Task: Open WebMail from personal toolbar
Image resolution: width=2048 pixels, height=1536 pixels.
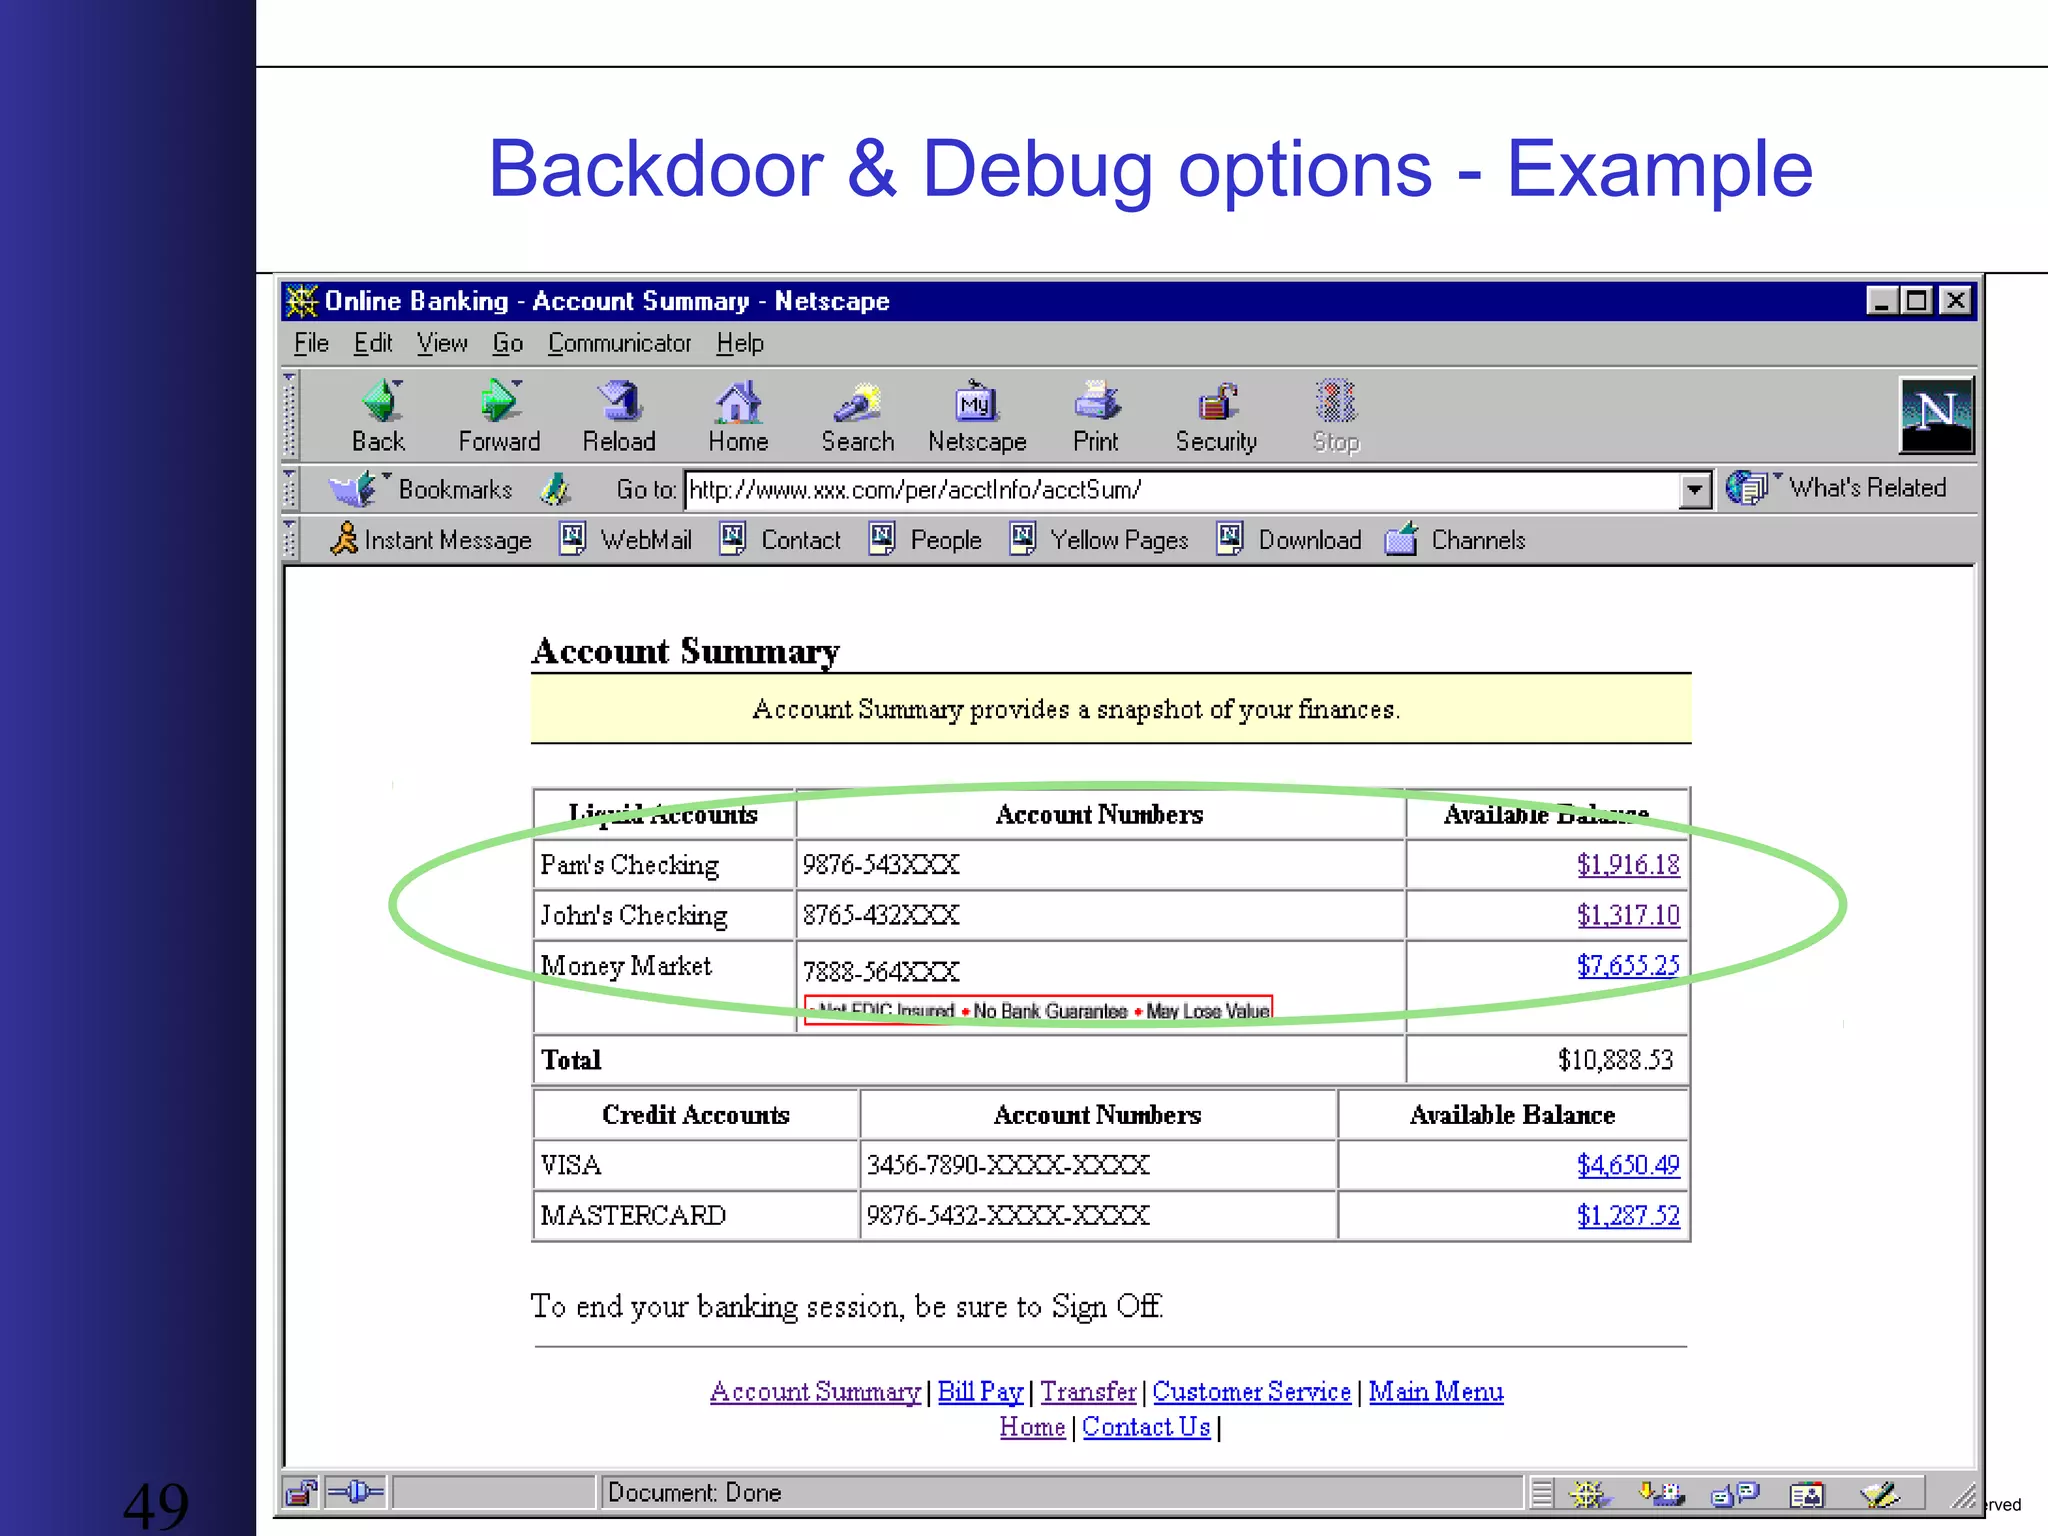Action: (626, 540)
